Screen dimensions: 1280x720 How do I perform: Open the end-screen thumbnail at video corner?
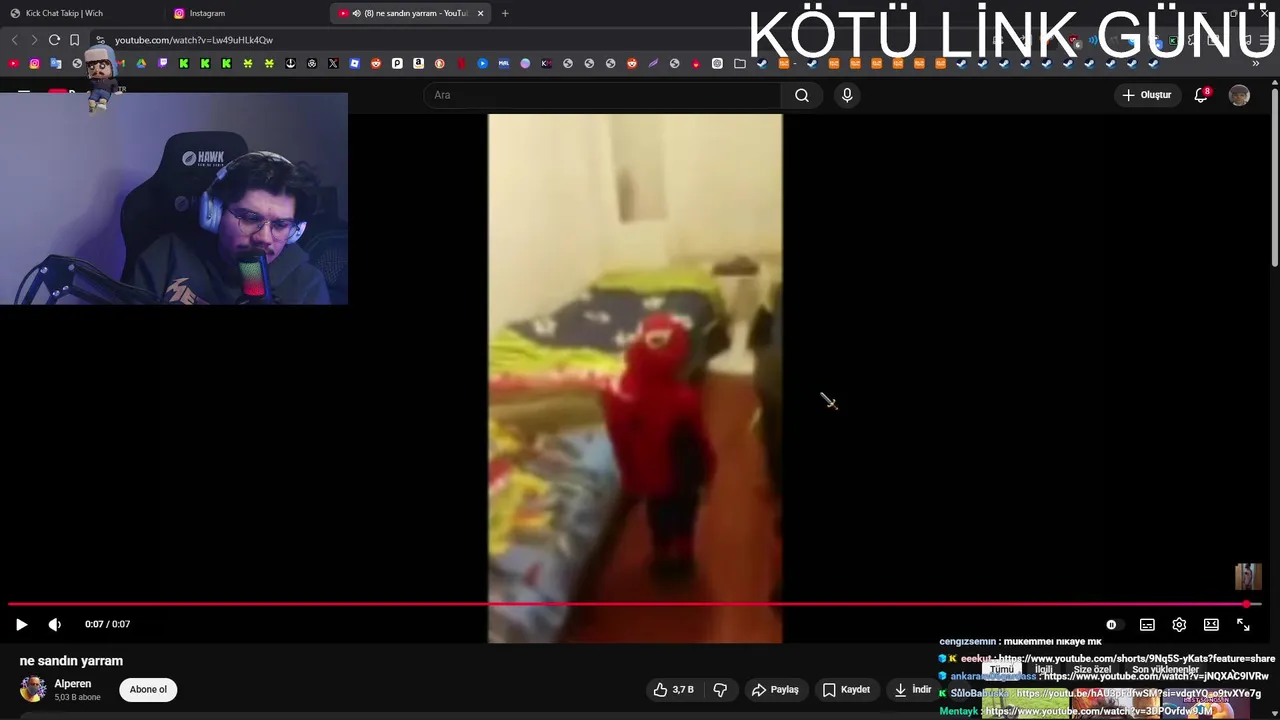[x=1247, y=577]
